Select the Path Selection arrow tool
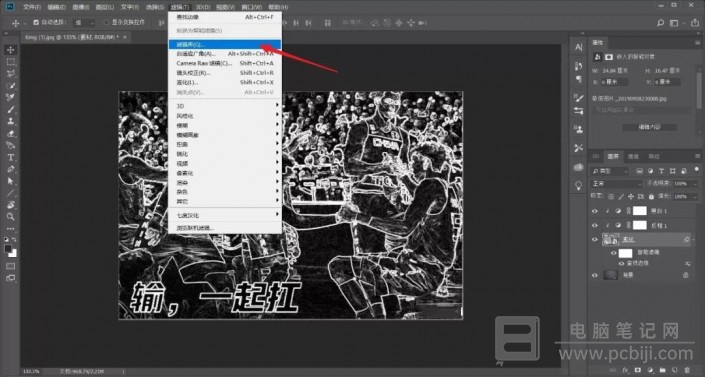 11,181
